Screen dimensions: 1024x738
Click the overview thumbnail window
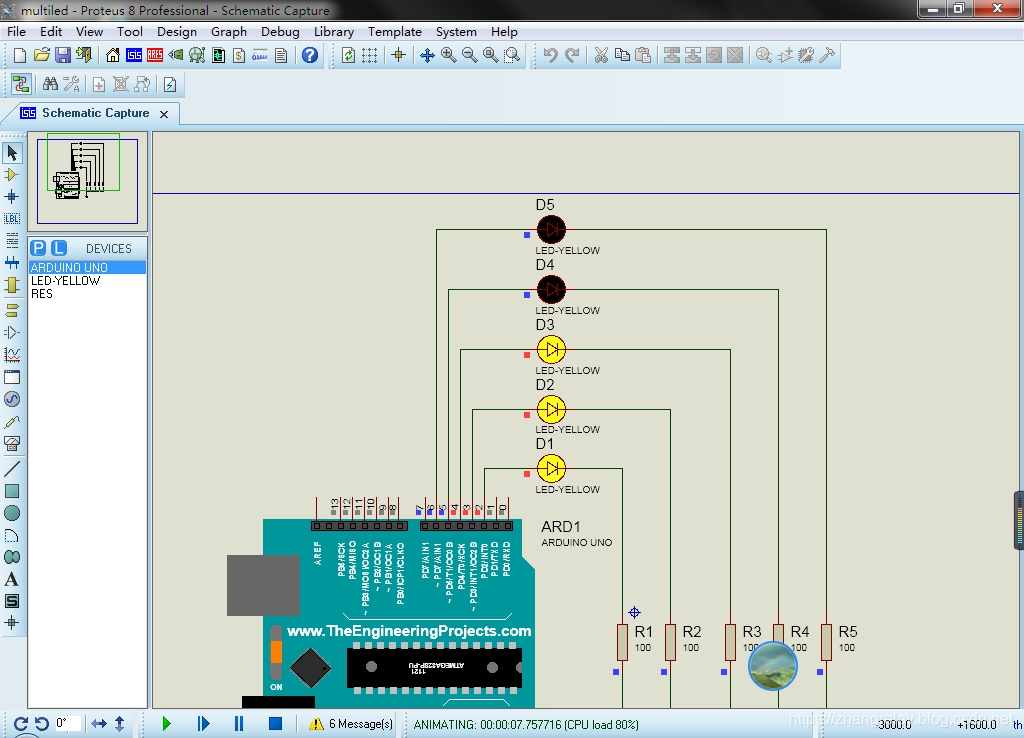click(88, 181)
